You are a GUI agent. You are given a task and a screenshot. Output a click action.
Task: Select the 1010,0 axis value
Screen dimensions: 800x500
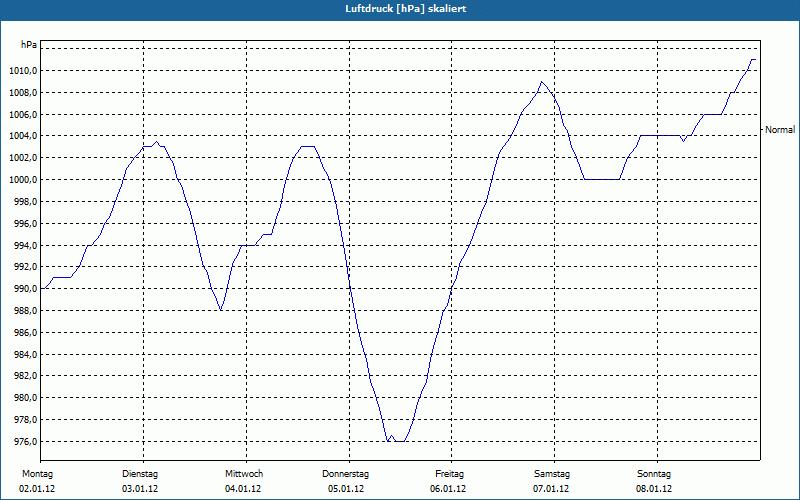[22, 70]
